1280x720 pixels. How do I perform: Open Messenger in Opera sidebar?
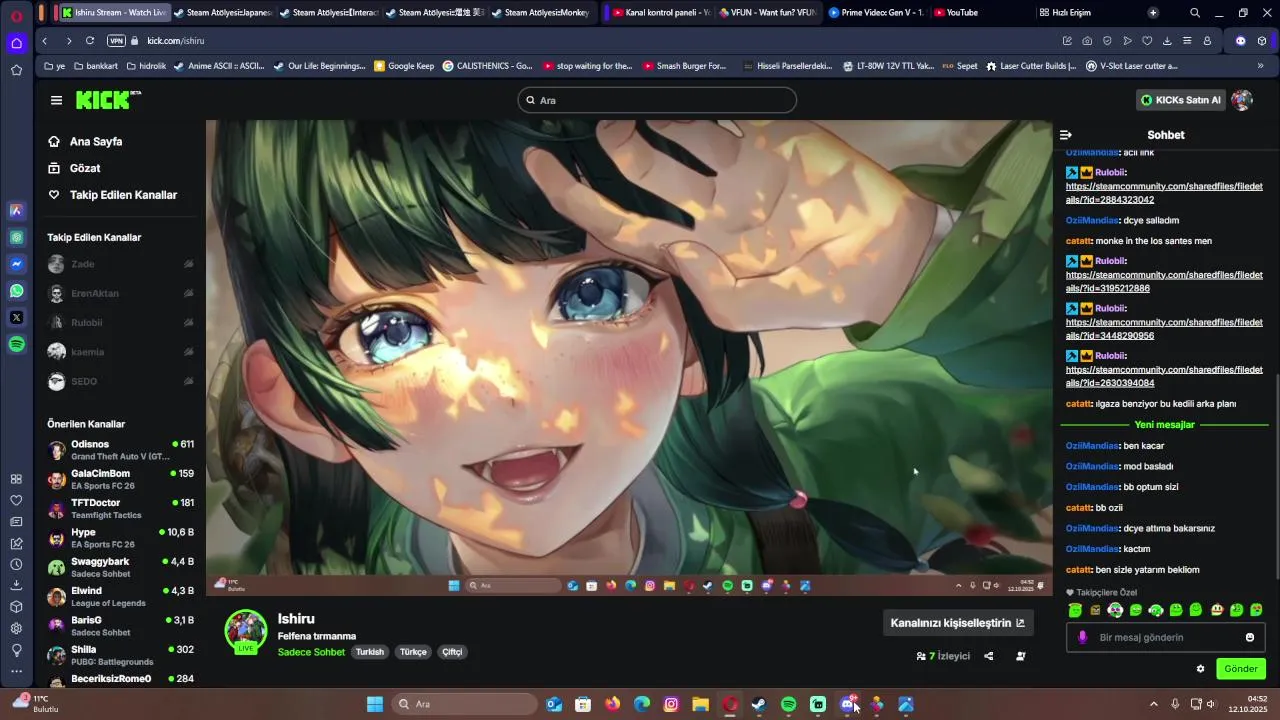tap(16, 264)
